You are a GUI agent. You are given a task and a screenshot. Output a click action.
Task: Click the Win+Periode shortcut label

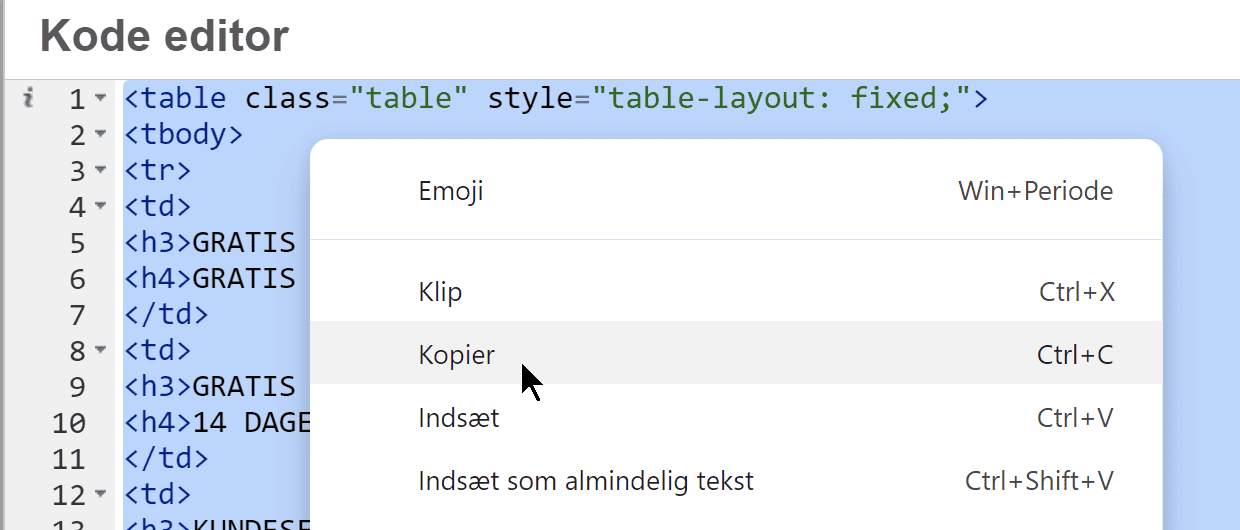(x=1035, y=191)
